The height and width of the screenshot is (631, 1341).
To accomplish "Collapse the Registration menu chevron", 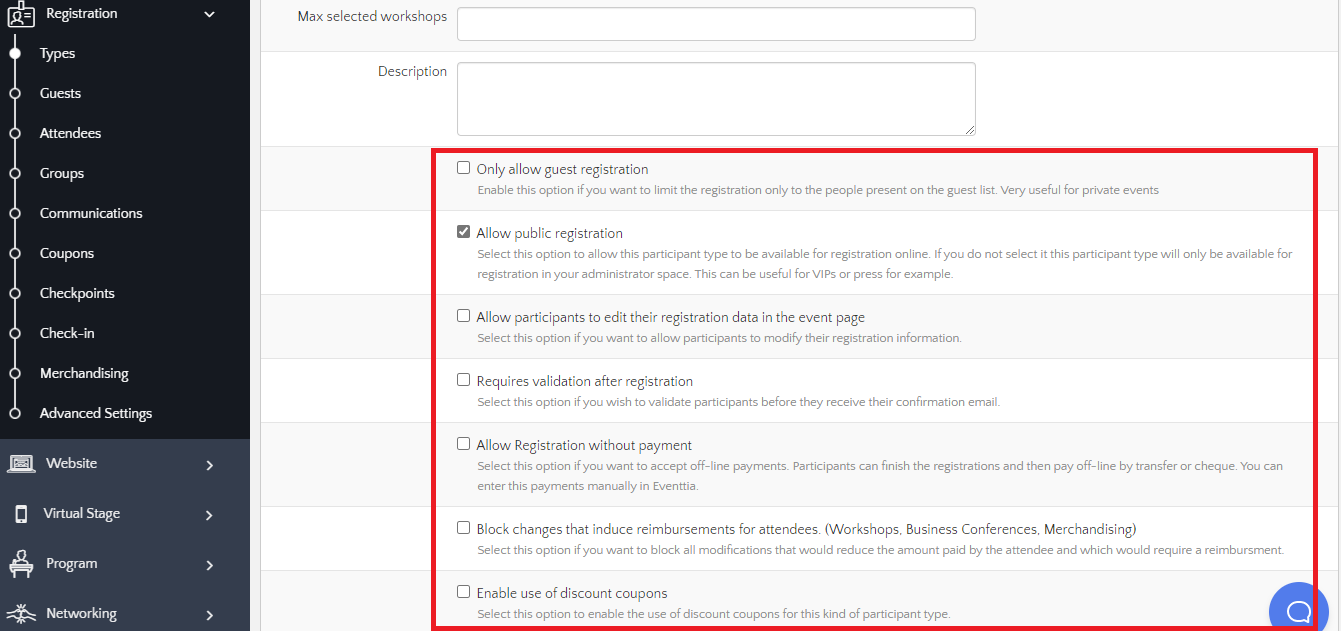I will [x=209, y=14].
